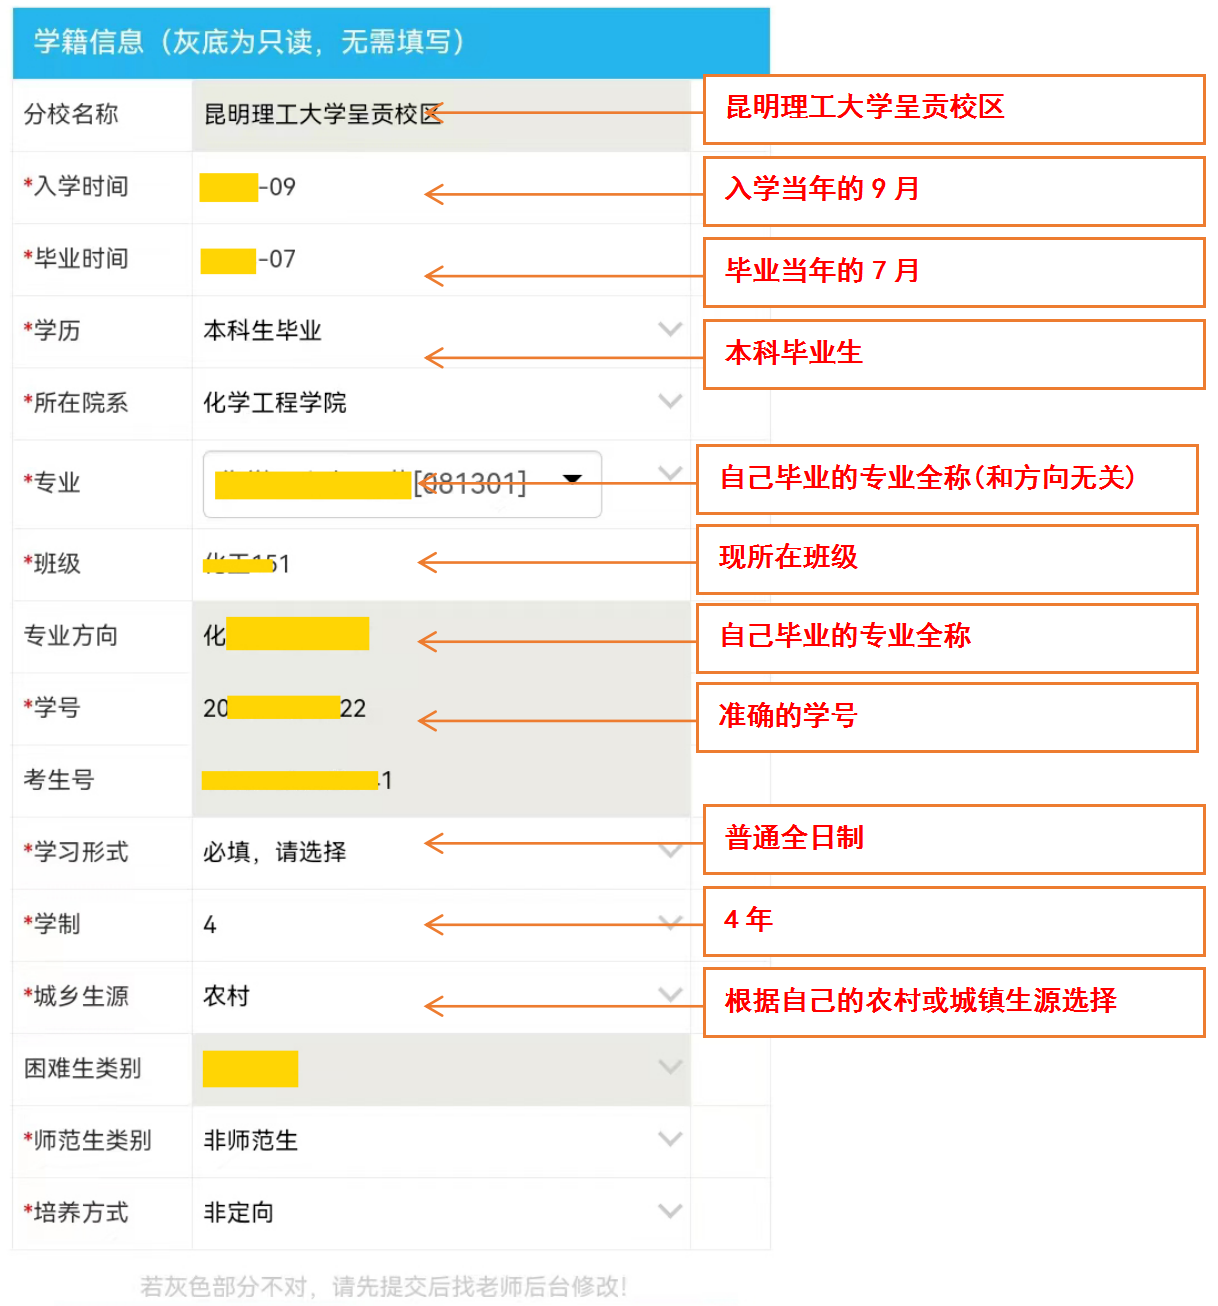
Task: Expand the 城乡生源 dropdown chevron
Action: point(670,994)
